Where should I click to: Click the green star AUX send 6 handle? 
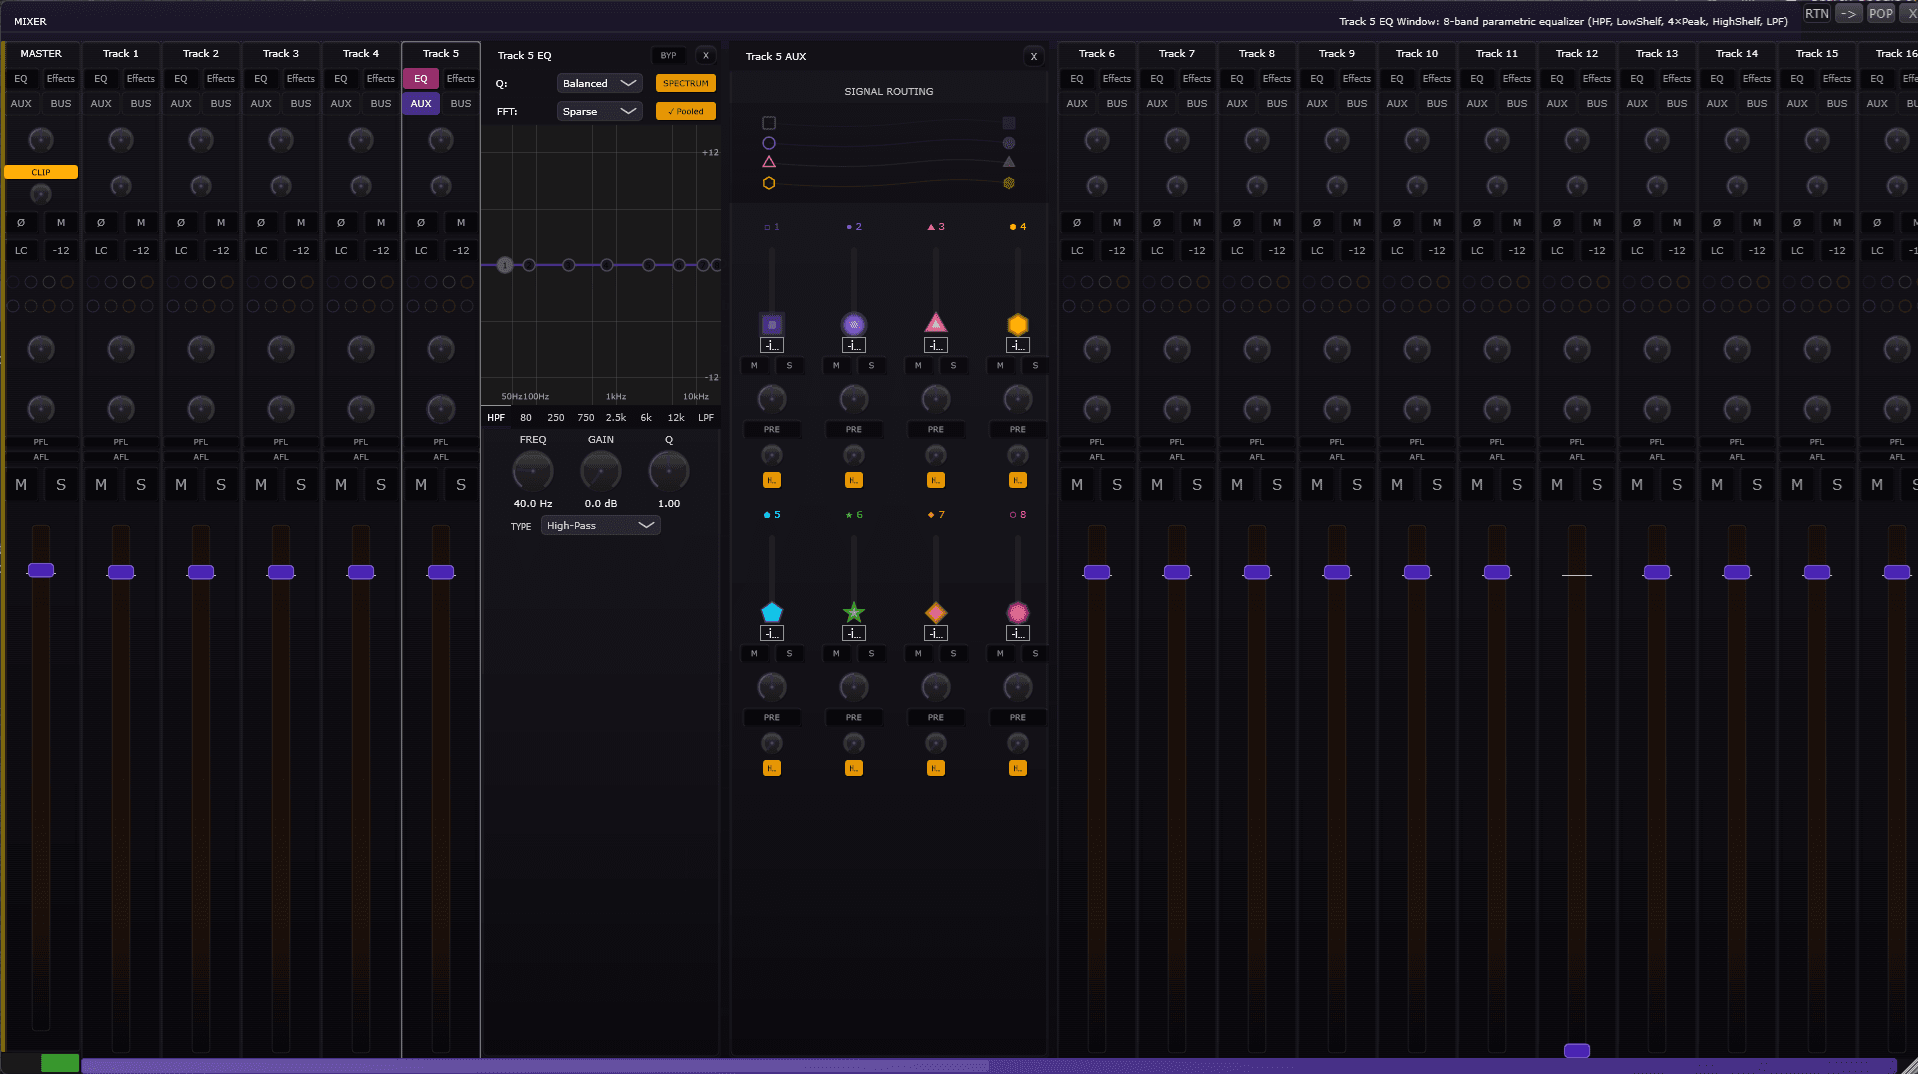[x=853, y=612]
